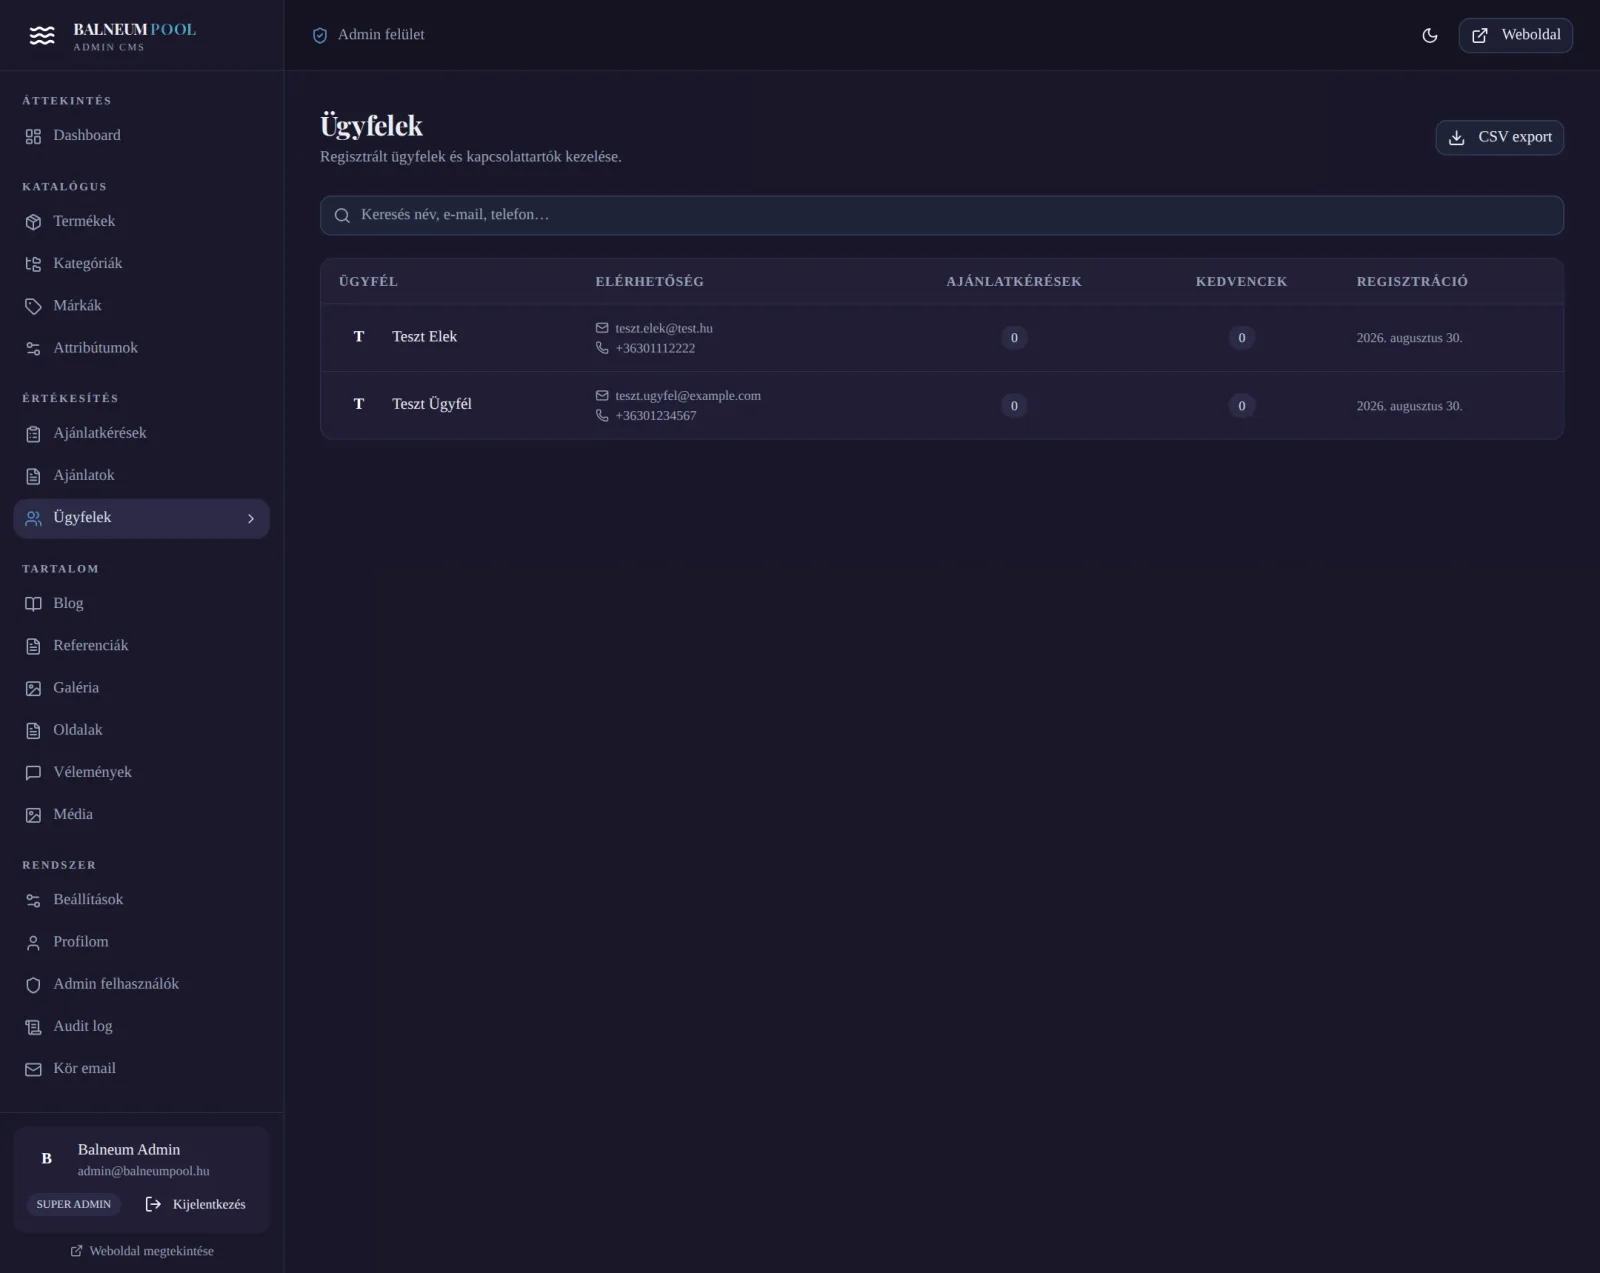The width and height of the screenshot is (1600, 1273).
Task: Open Ajánlatok in the sidebar
Action: [142, 475]
